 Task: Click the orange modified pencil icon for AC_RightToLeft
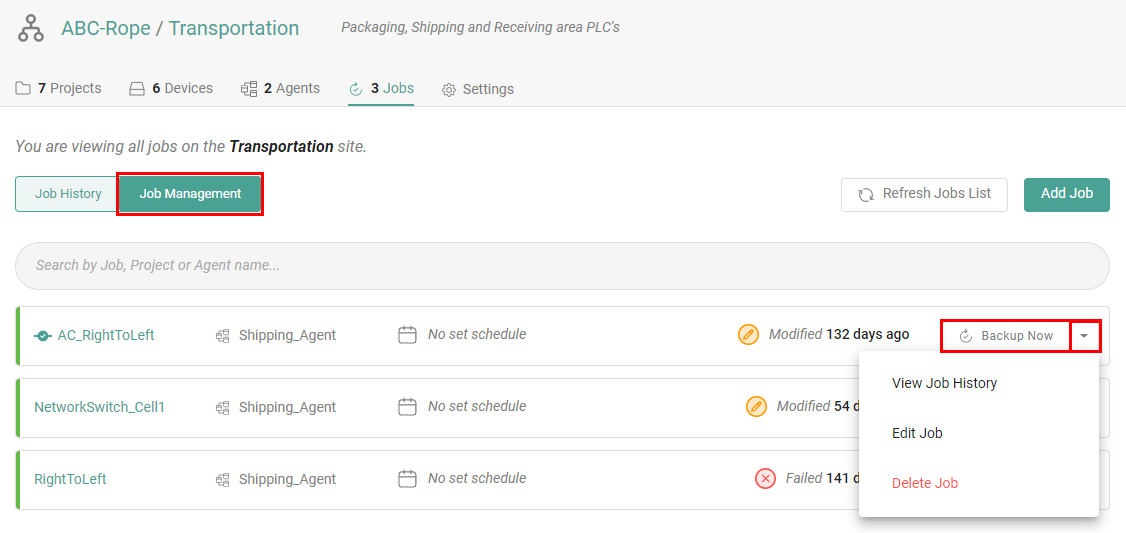pyautogui.click(x=748, y=335)
